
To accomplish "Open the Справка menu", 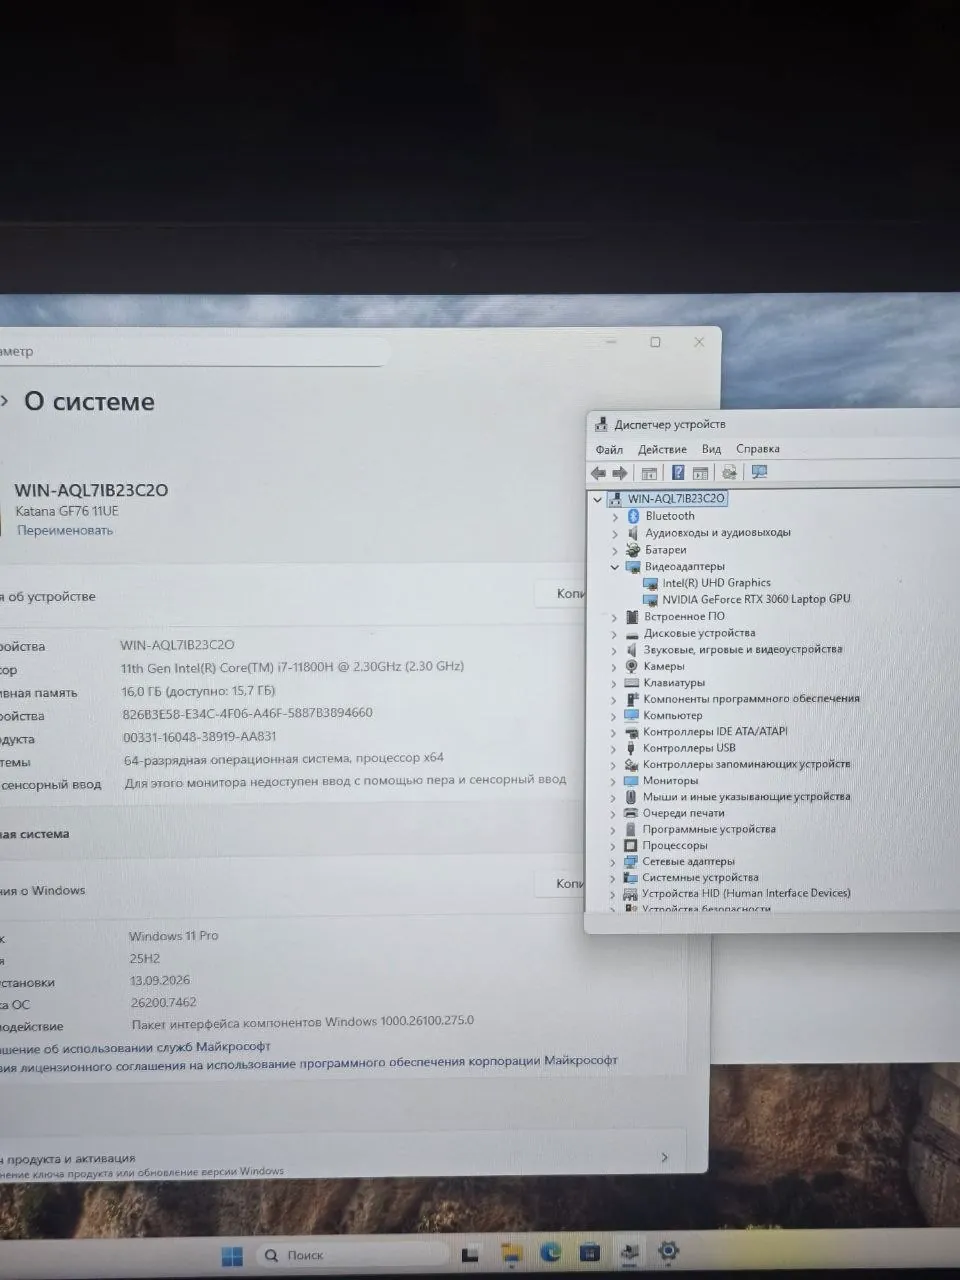I will 758,449.
